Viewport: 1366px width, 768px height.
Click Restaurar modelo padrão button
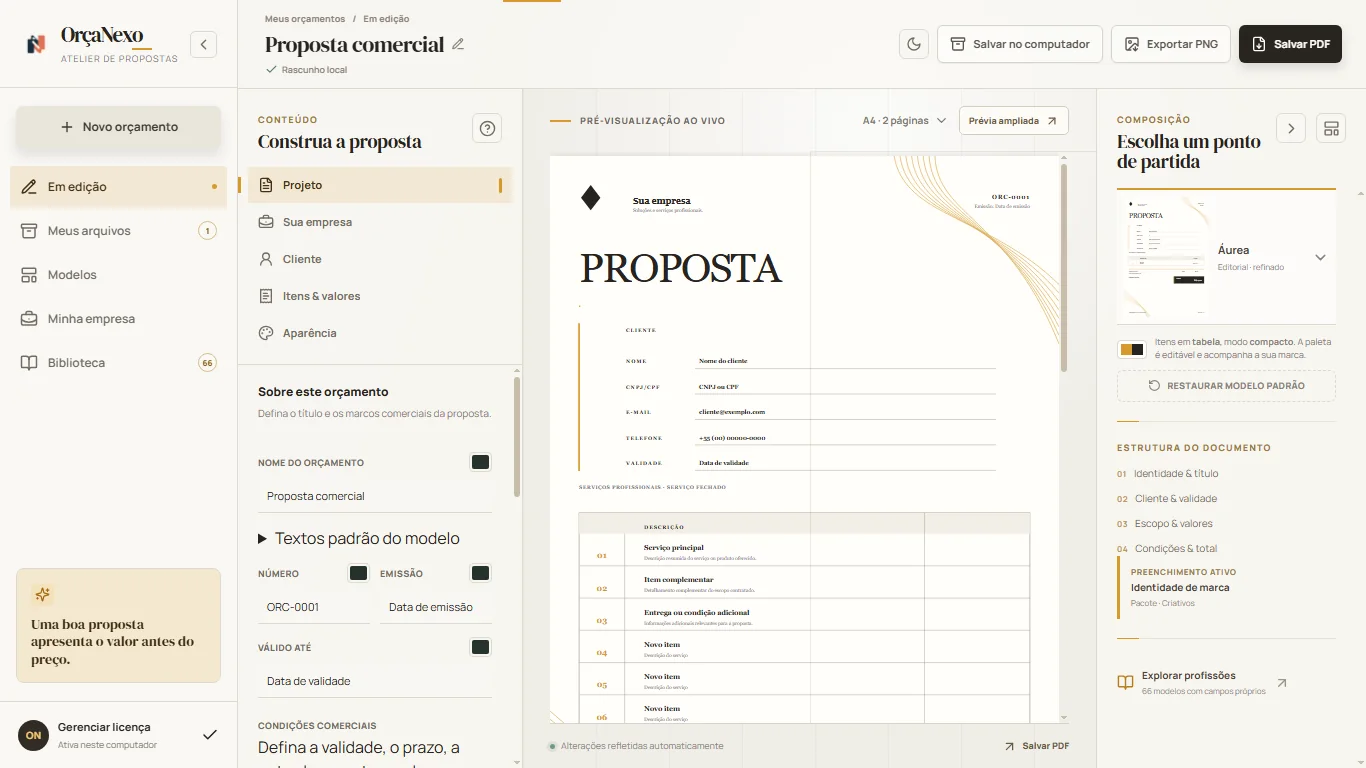(1226, 386)
